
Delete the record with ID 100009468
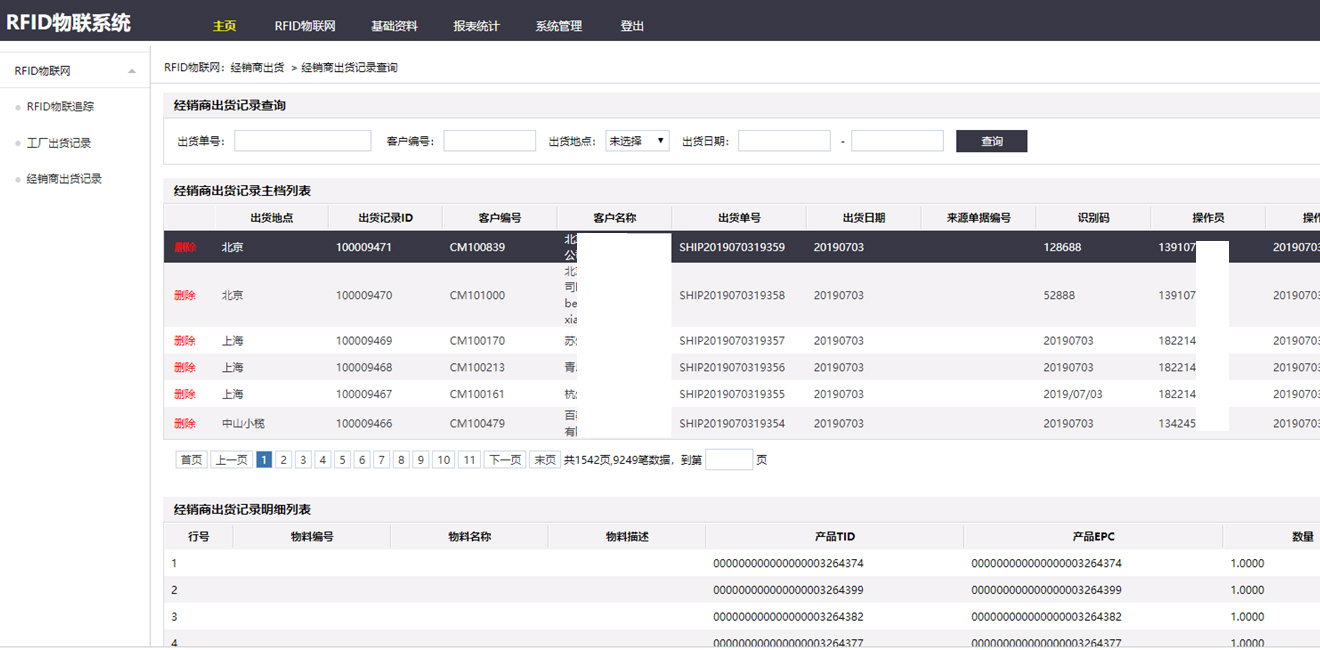[185, 367]
